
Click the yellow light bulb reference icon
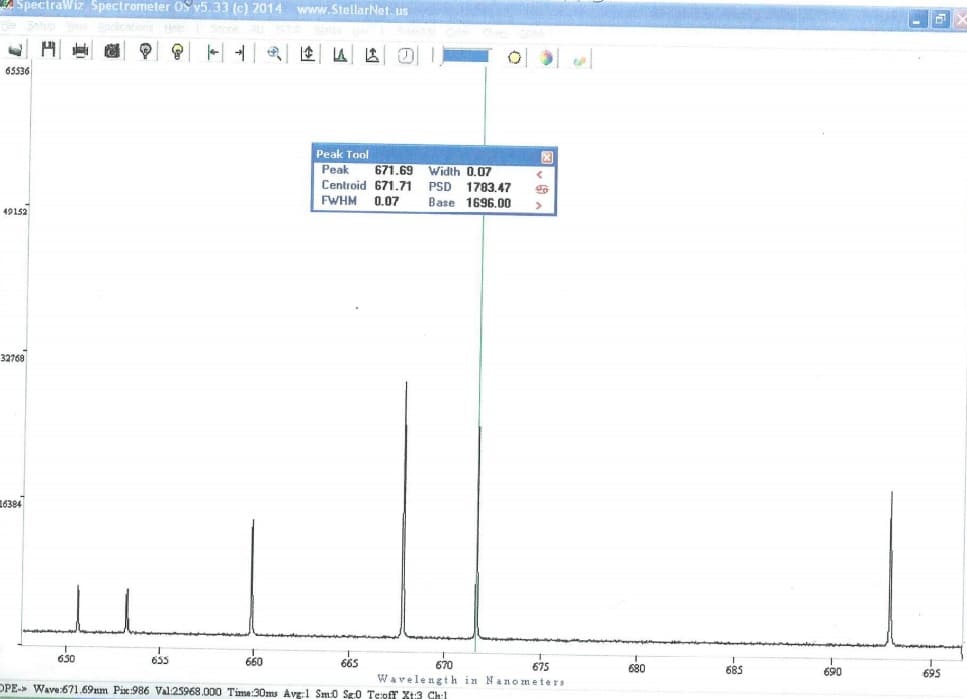(177, 51)
